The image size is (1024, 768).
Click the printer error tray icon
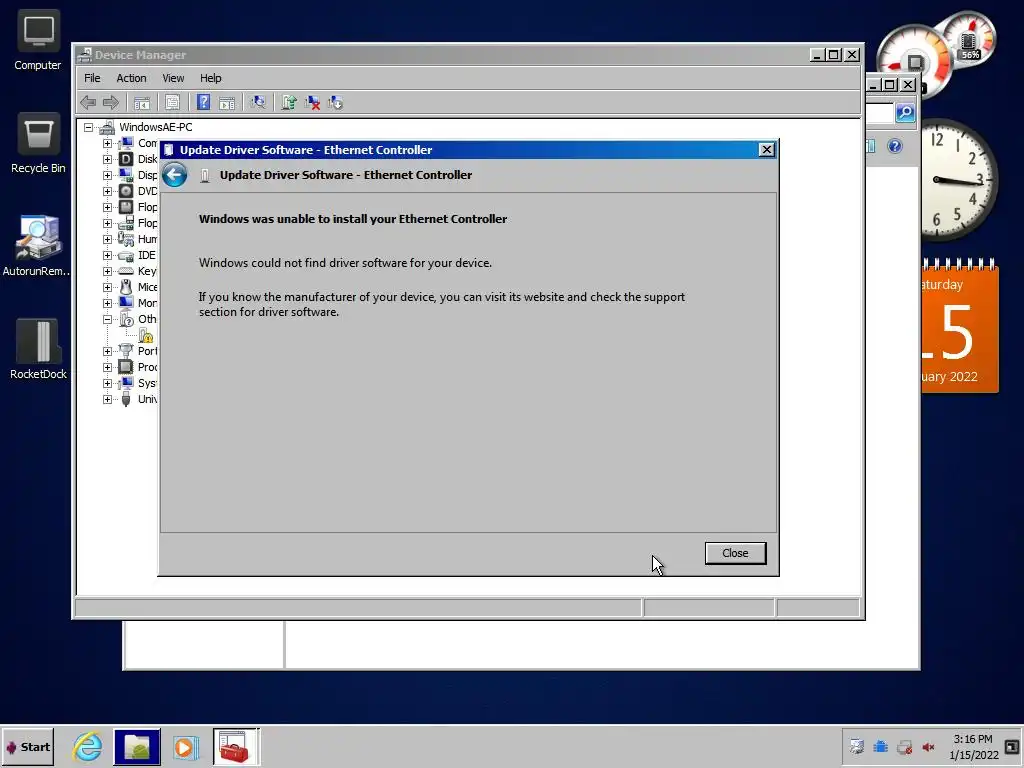click(904, 747)
